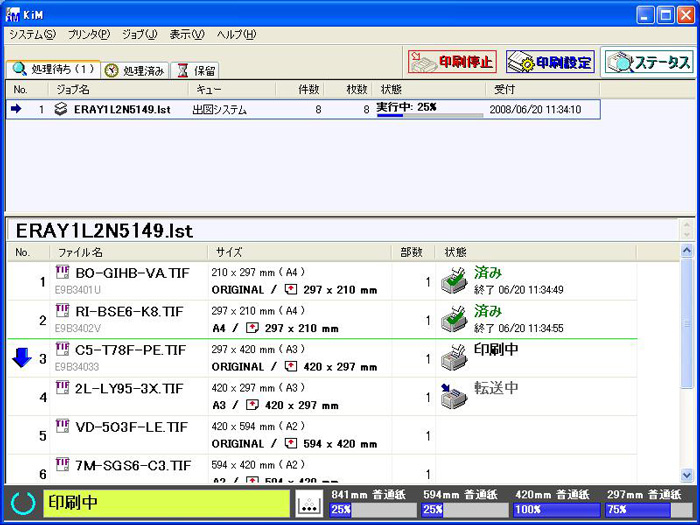700x525 pixels.
Task: Click orientation icon in RI-BSE6-K8.TIF size
Action: [252, 328]
